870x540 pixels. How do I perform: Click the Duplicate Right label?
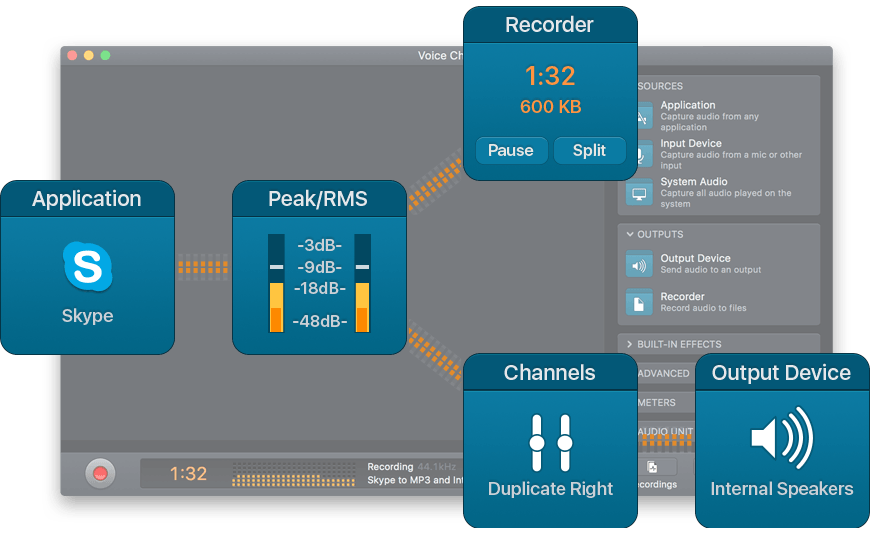coord(550,488)
